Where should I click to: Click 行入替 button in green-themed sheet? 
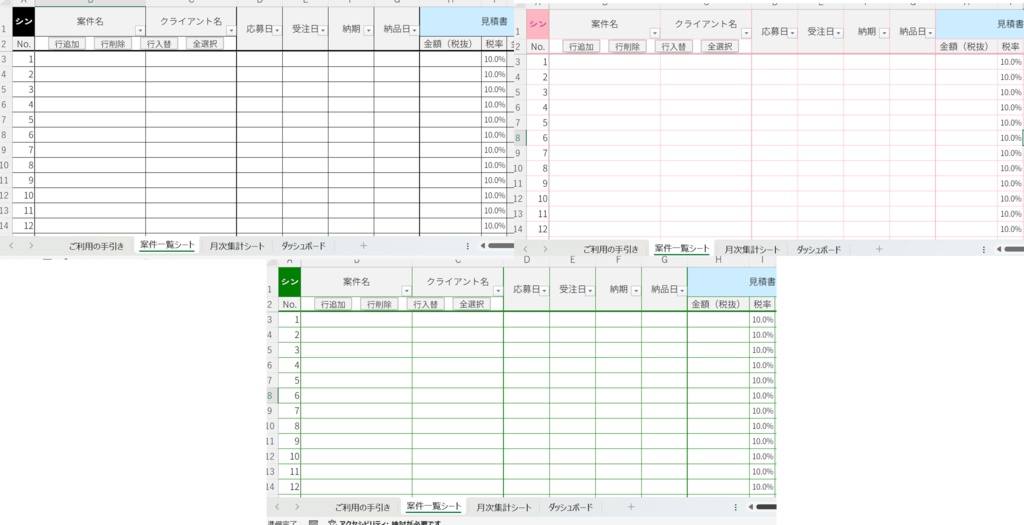pos(425,304)
